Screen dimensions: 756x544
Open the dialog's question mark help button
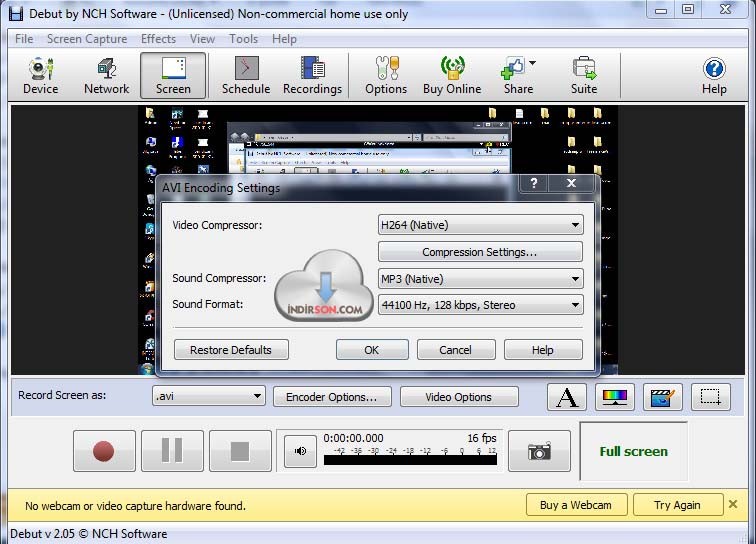pyautogui.click(x=533, y=183)
